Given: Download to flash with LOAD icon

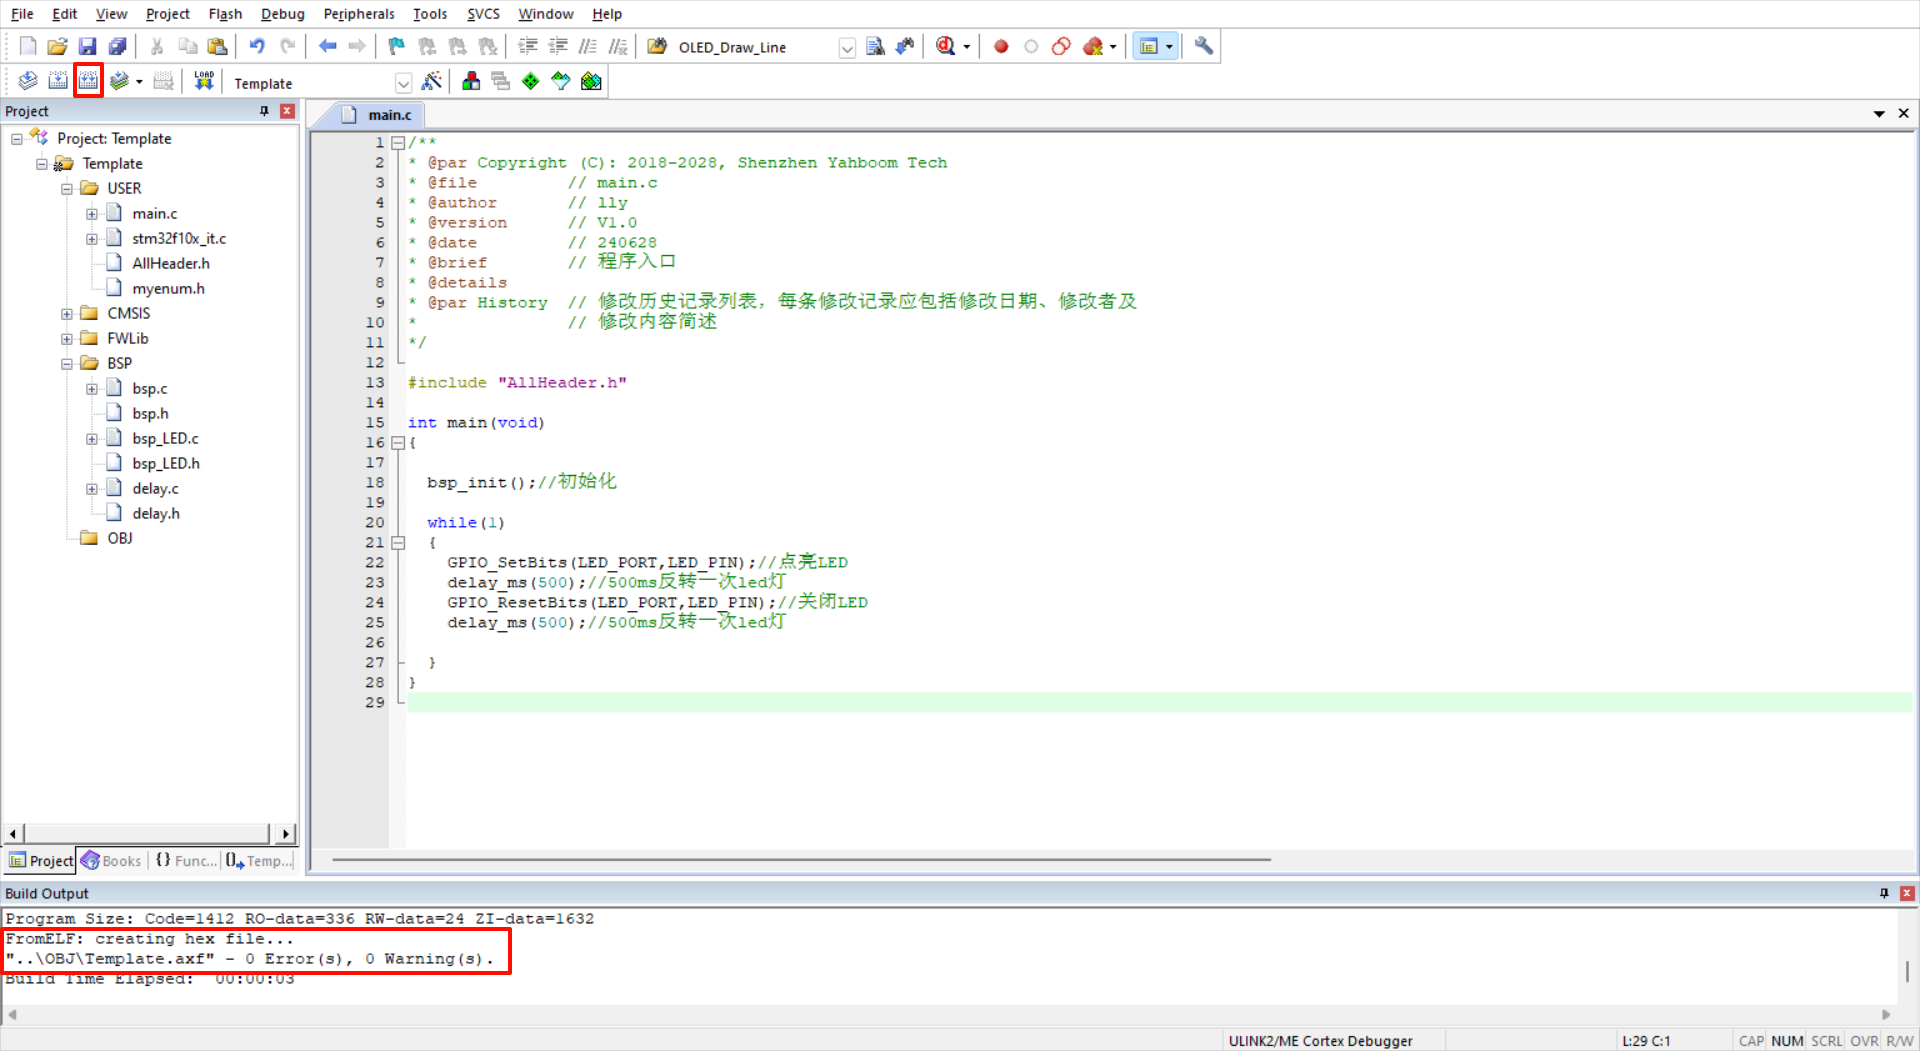Looking at the screenshot, I should coord(204,81).
